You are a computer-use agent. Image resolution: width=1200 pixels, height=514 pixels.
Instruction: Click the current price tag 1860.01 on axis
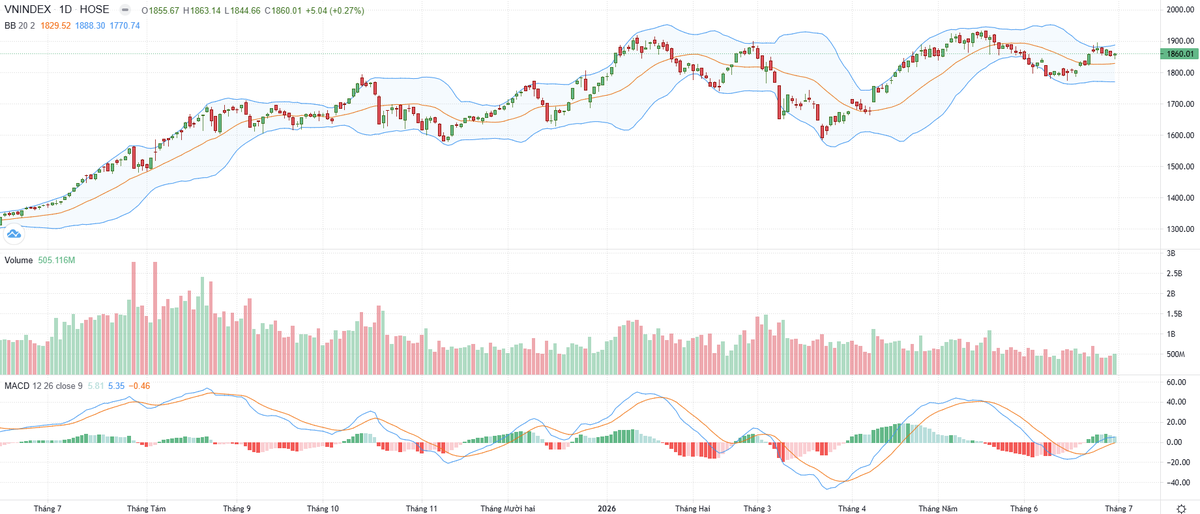(1180, 53)
